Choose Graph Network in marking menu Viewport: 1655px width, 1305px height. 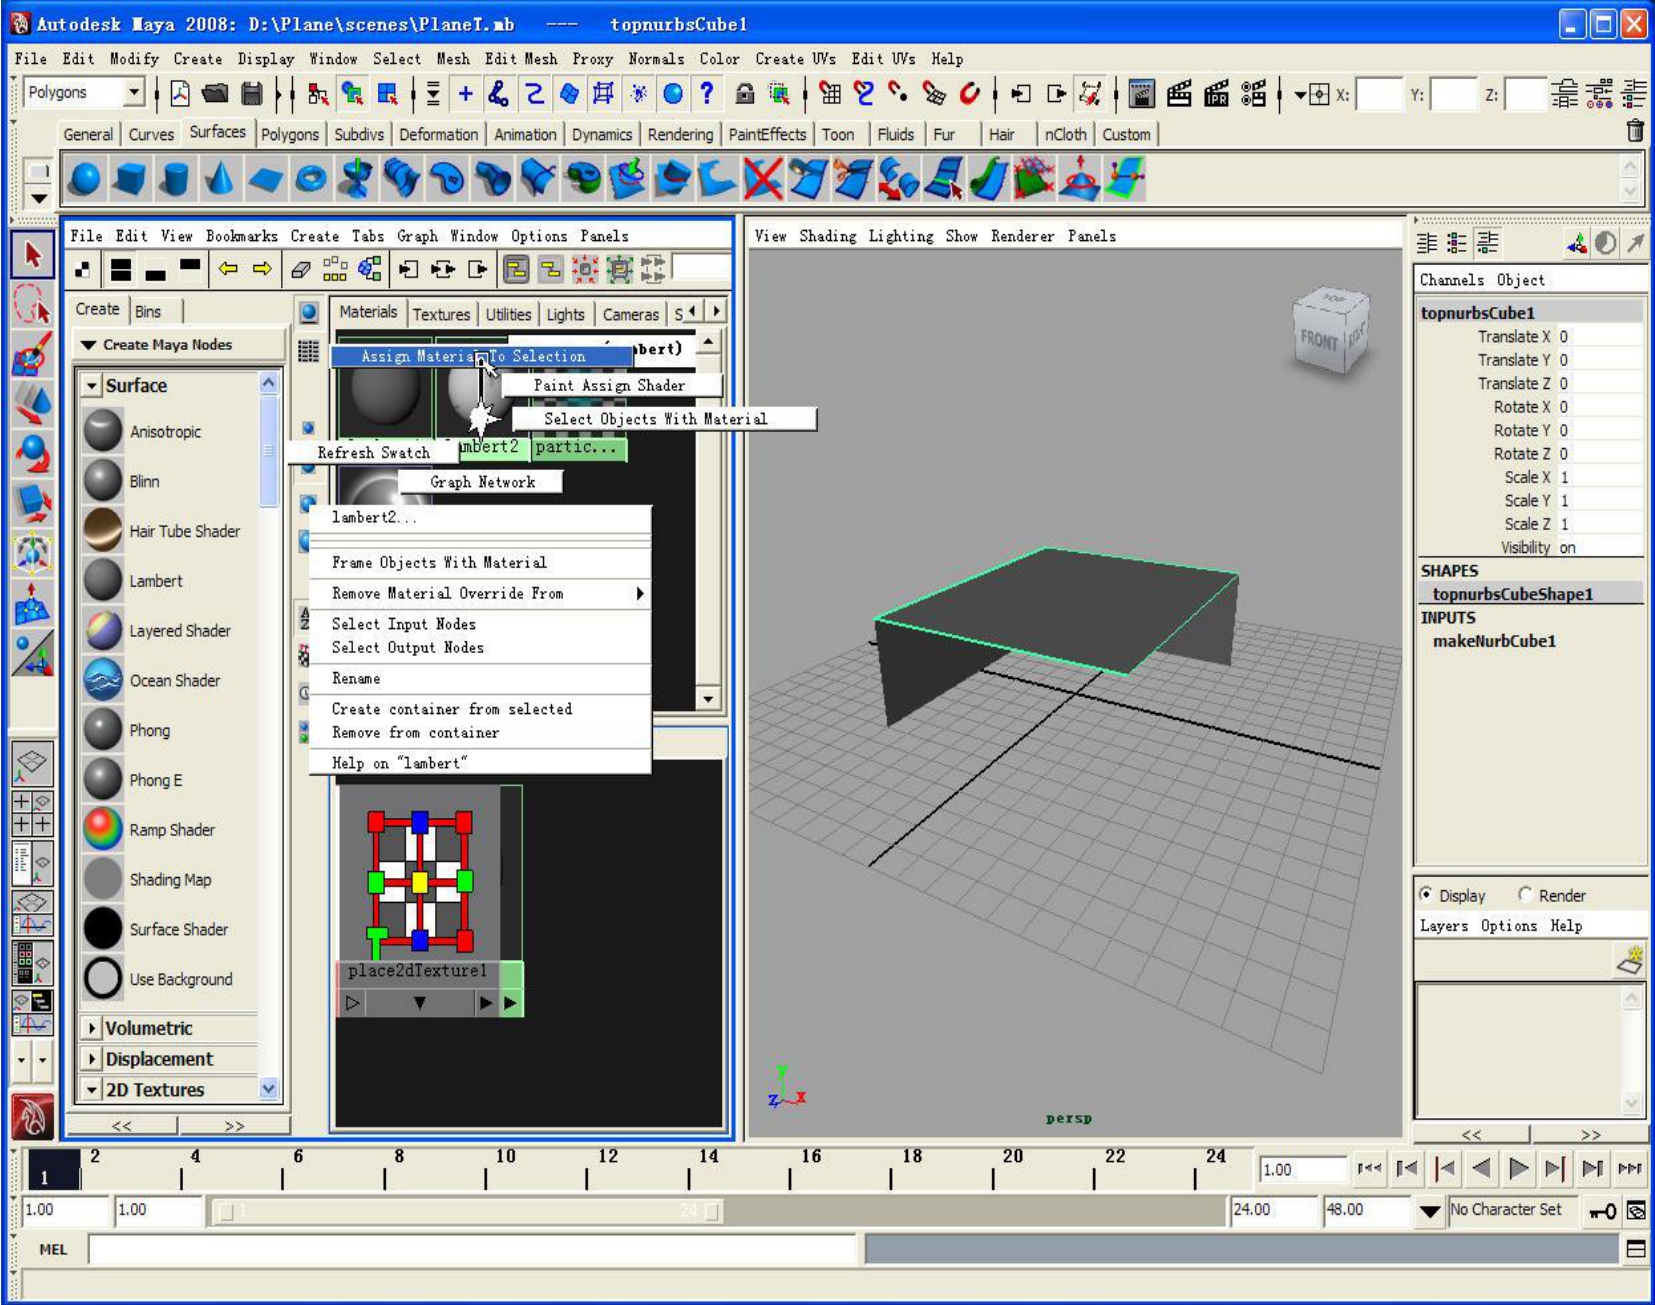482,482
